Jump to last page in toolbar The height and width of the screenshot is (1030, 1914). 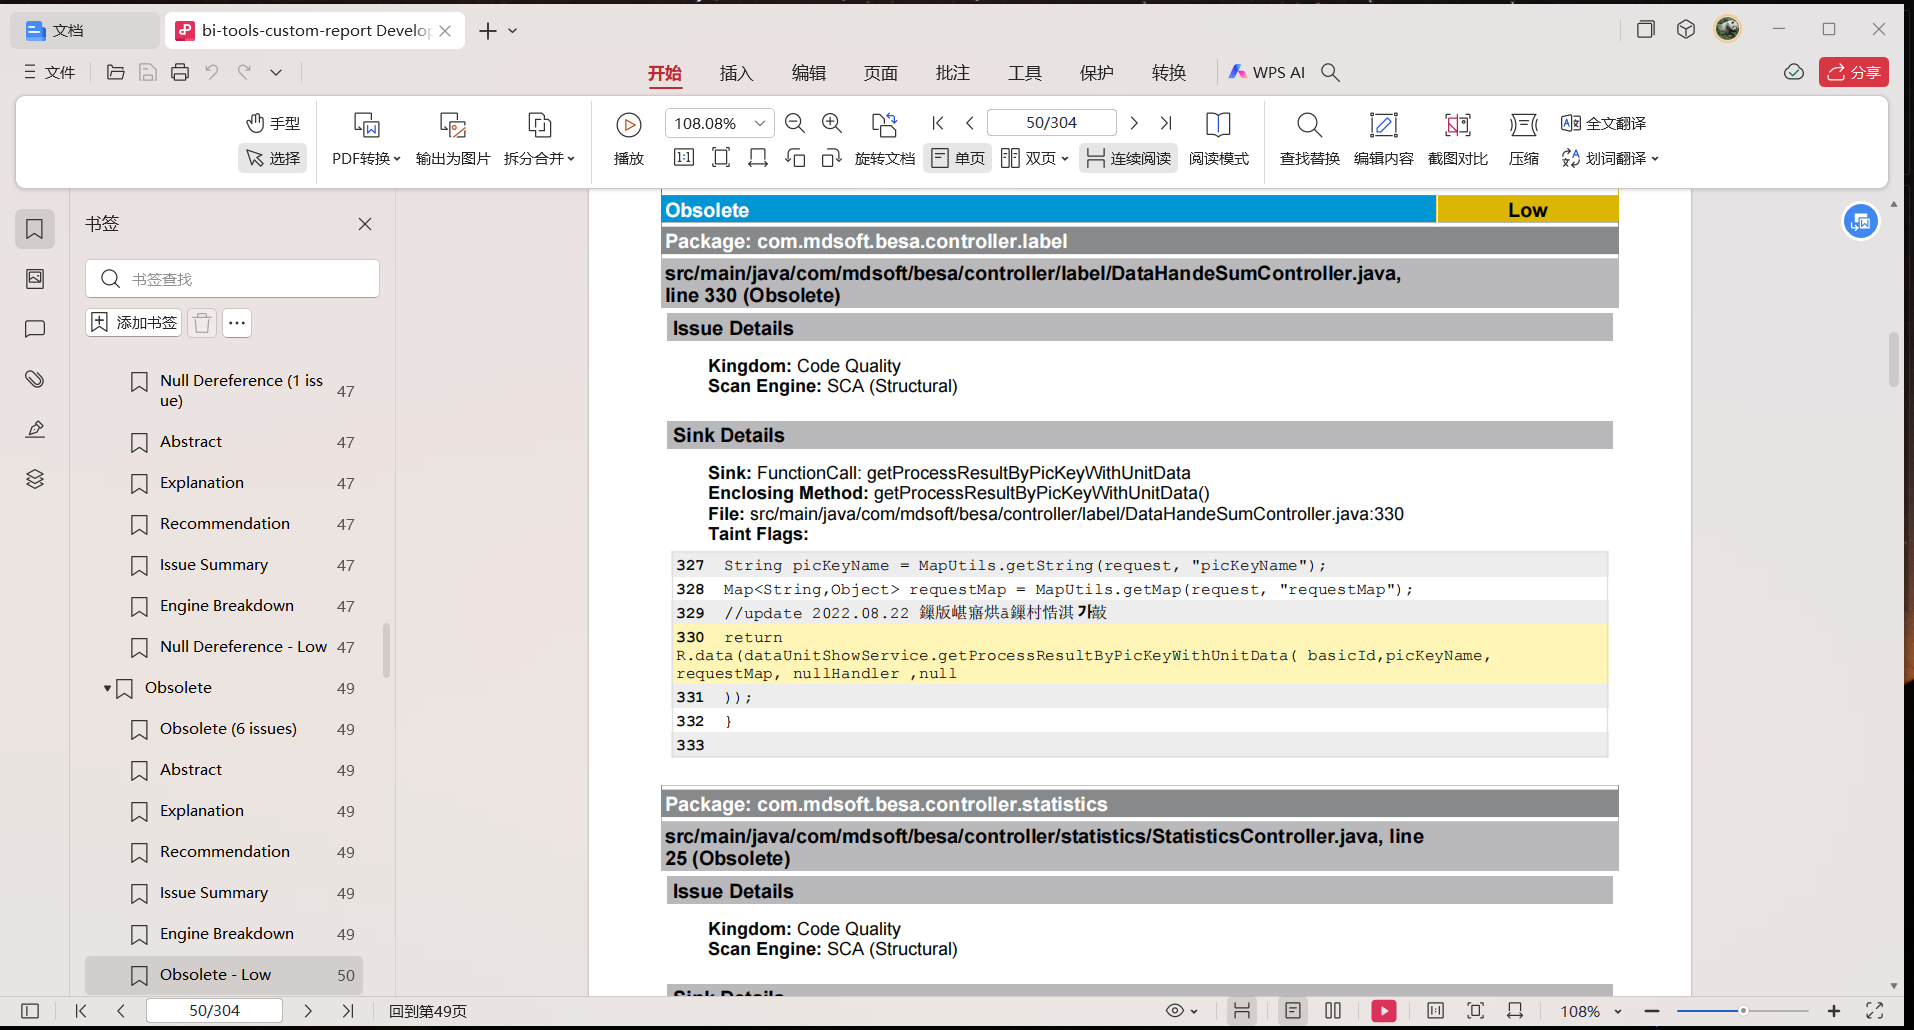[1166, 123]
